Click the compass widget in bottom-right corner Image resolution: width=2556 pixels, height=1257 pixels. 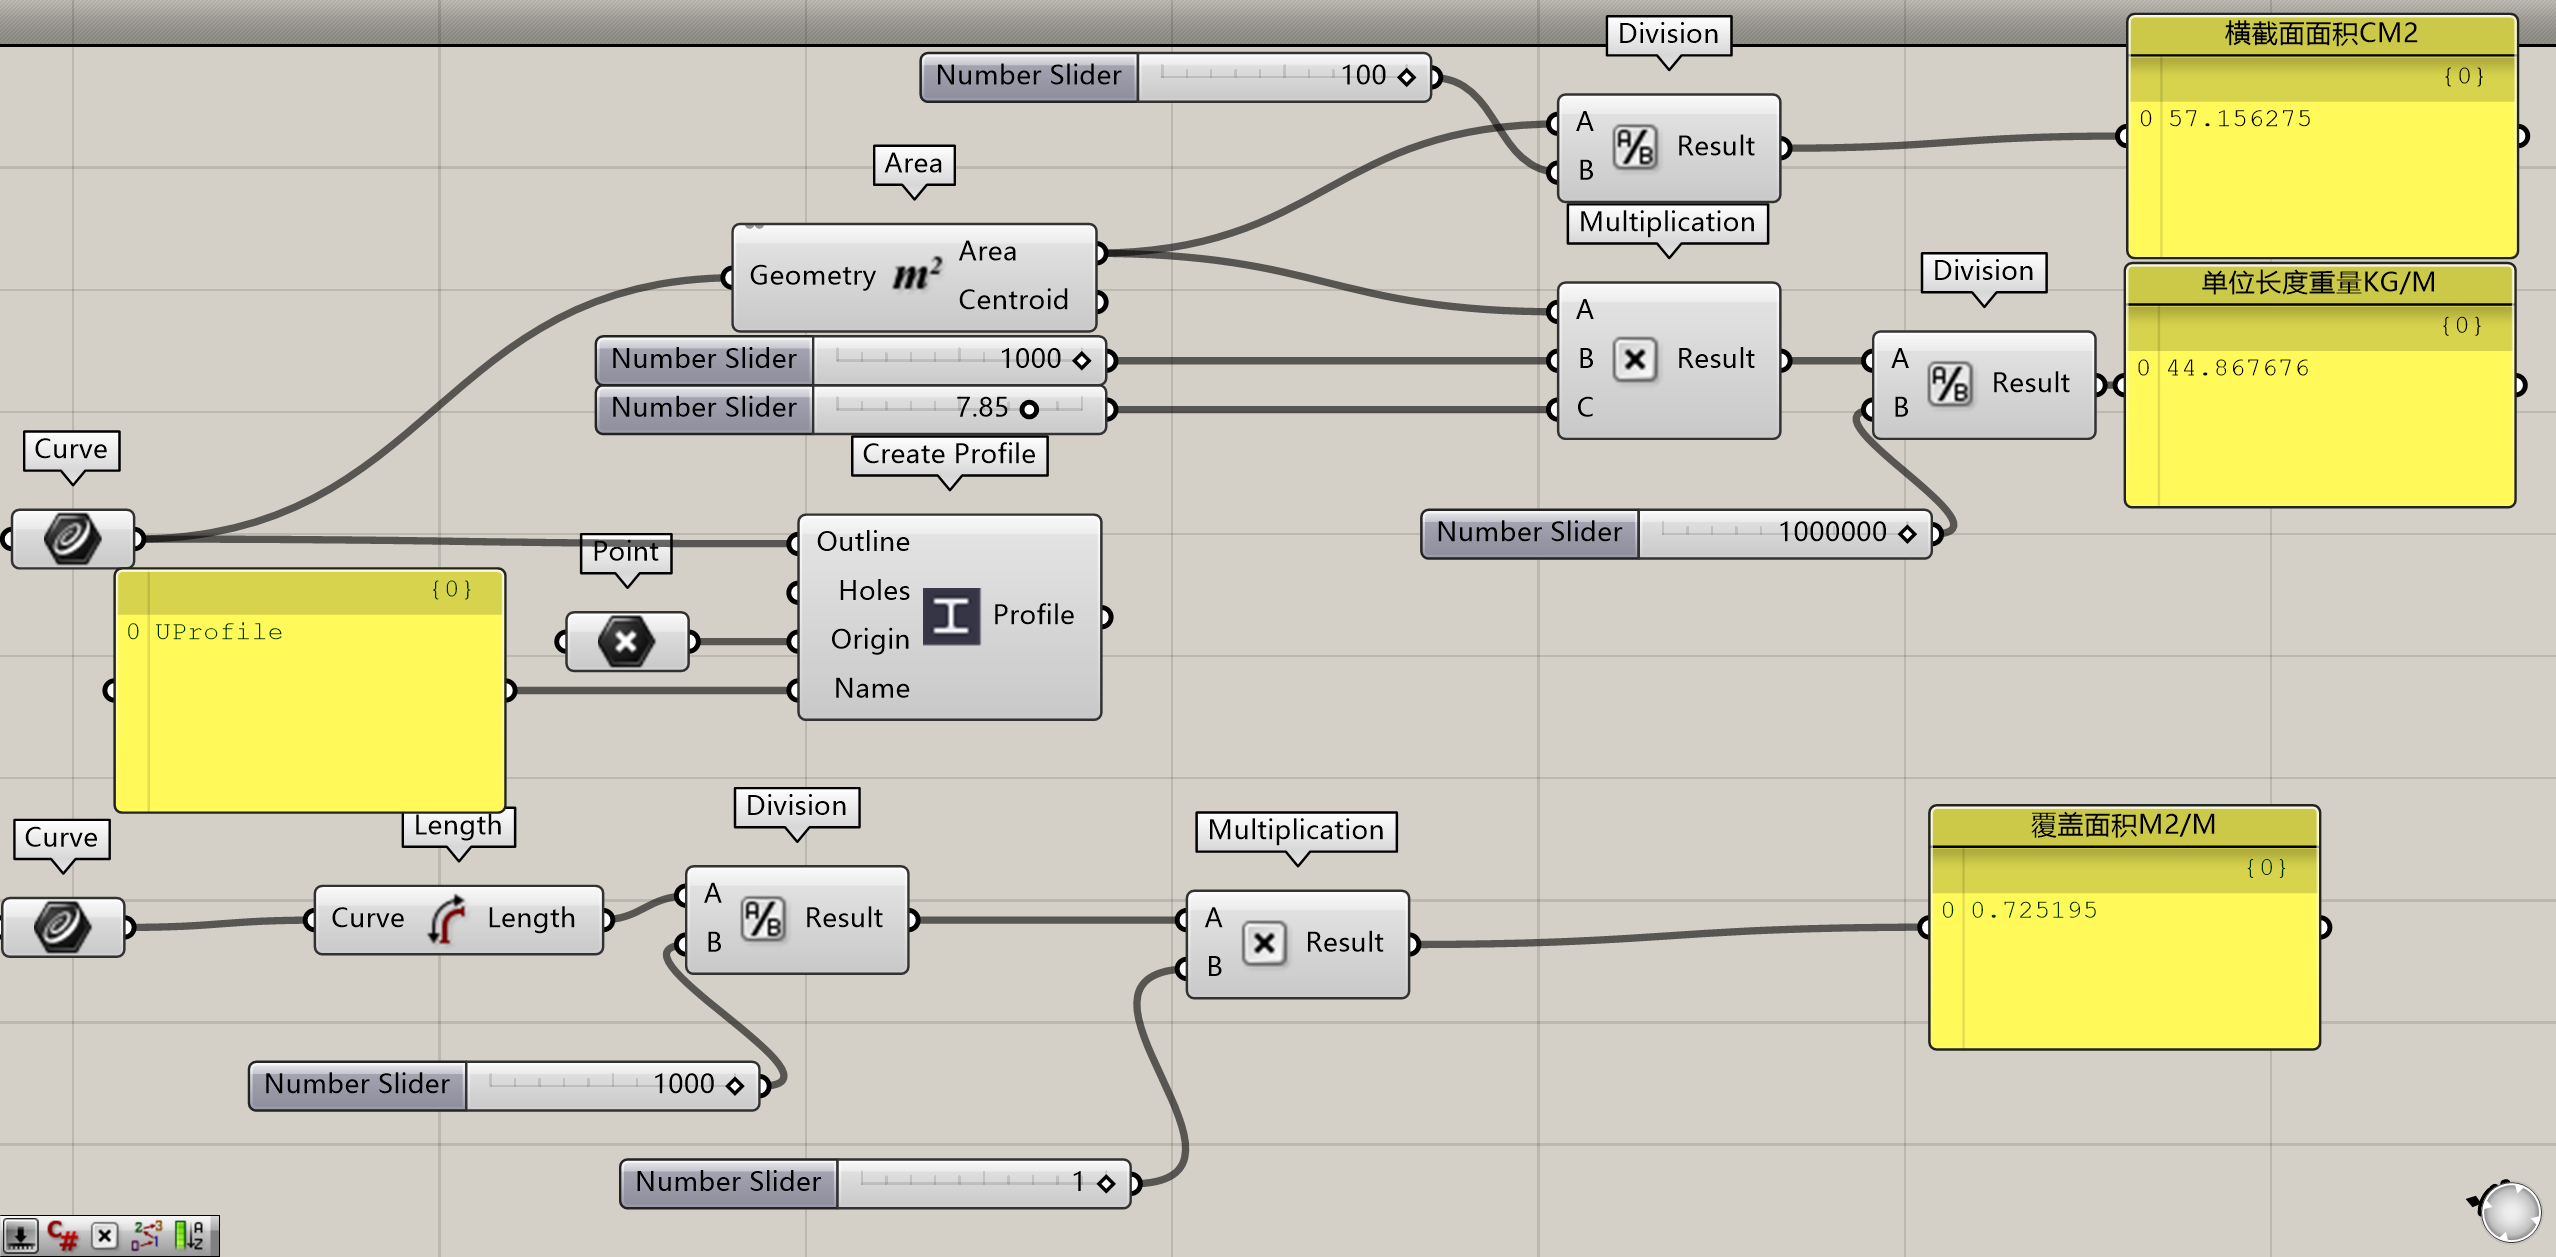[2510, 1211]
